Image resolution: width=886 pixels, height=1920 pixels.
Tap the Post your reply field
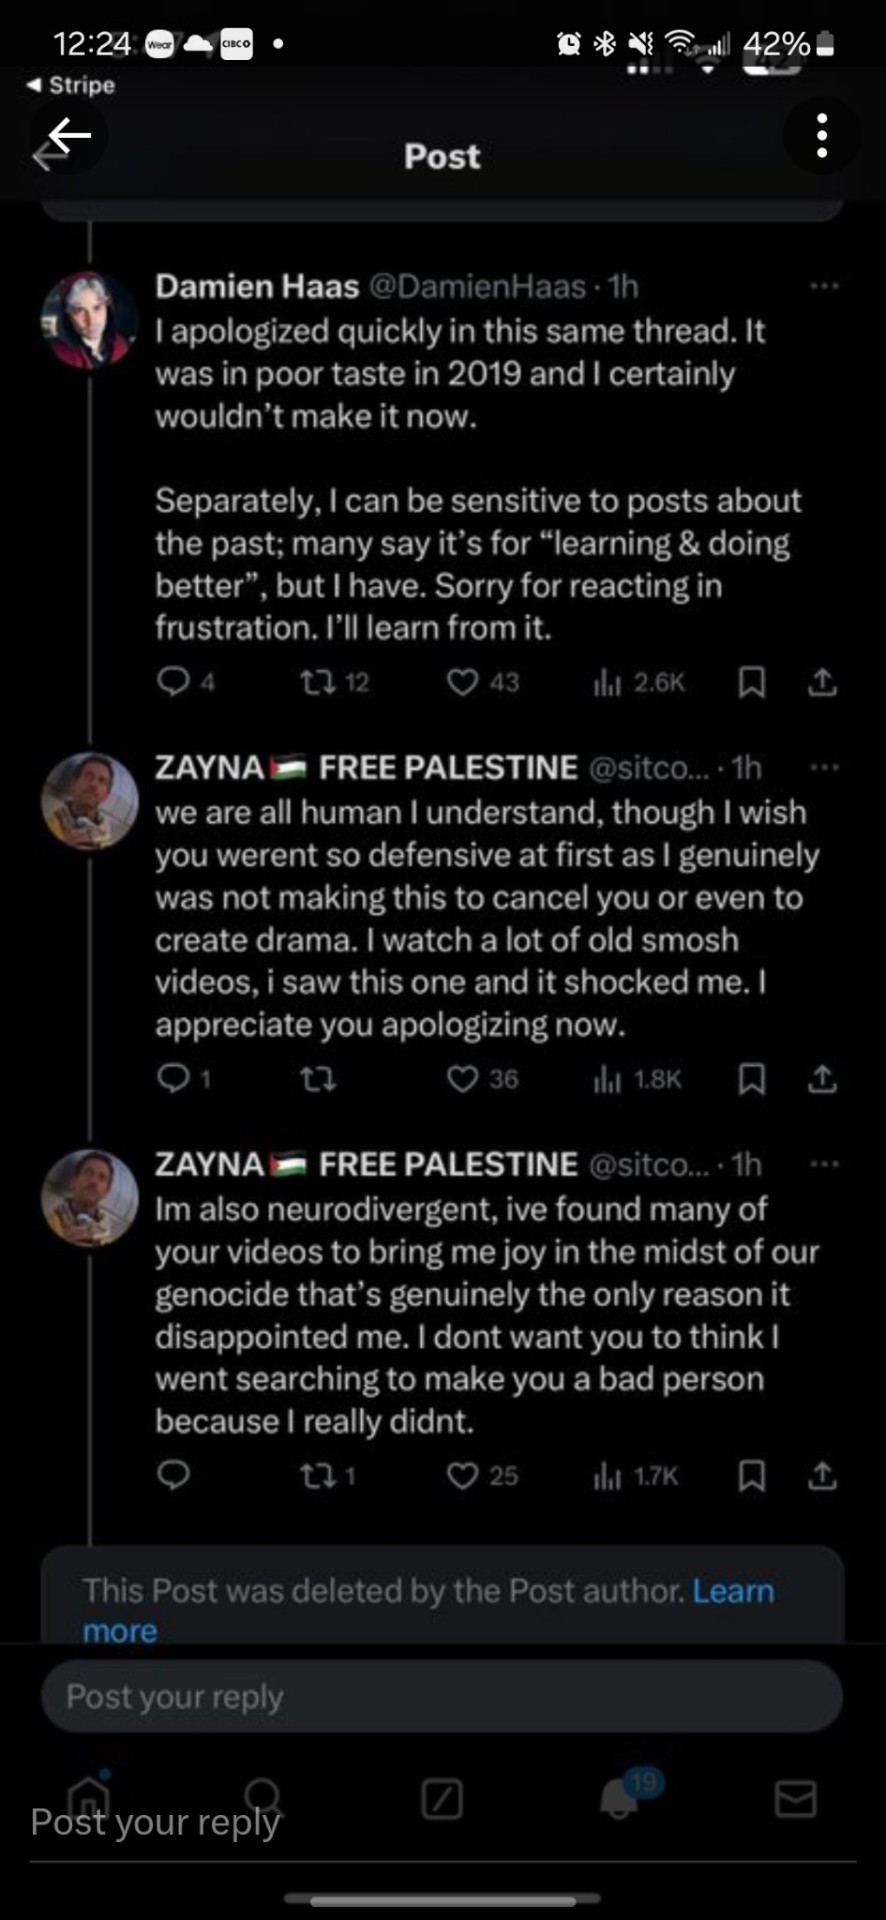pyautogui.click(x=441, y=1697)
